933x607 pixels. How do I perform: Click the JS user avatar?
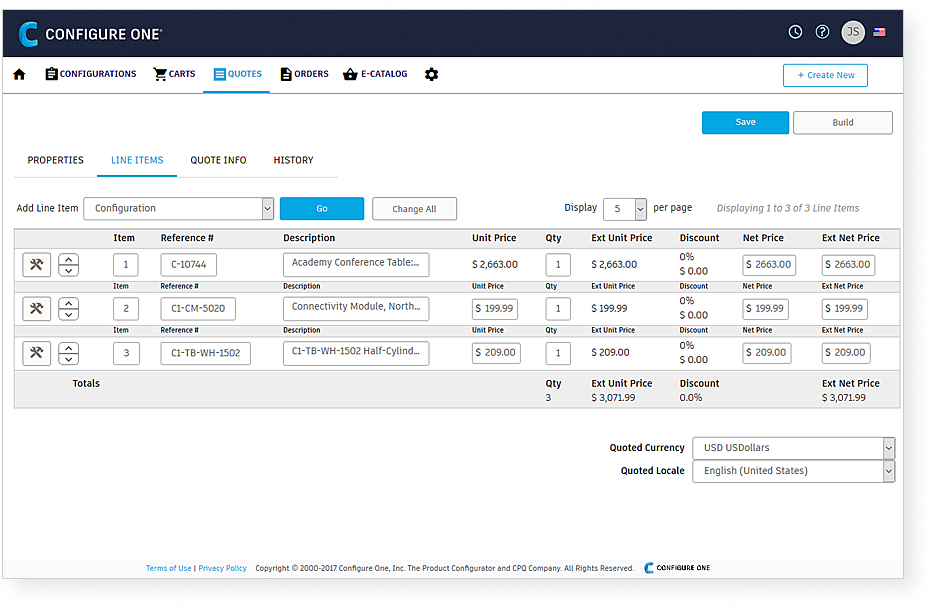click(x=852, y=32)
